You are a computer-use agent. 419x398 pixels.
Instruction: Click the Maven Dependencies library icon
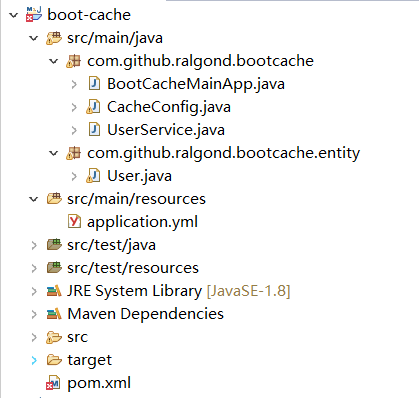(x=54, y=314)
